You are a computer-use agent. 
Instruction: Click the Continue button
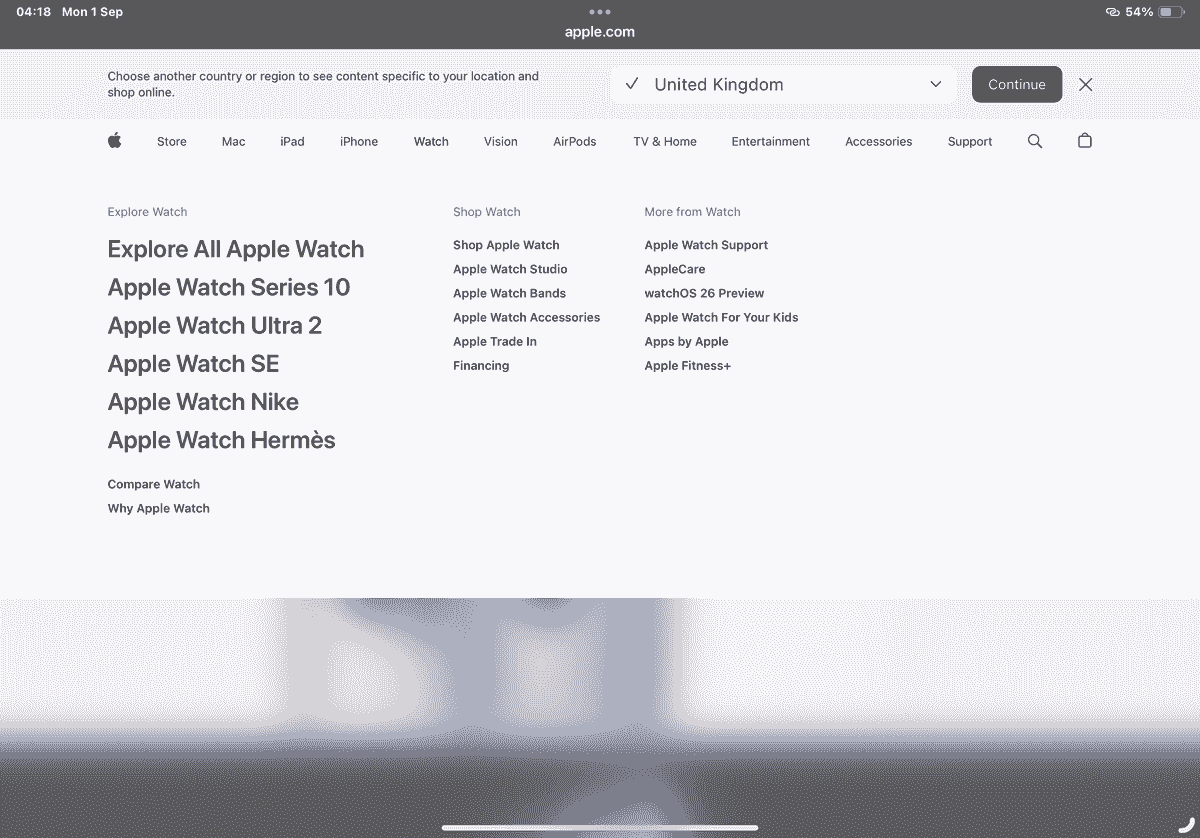click(x=1017, y=85)
